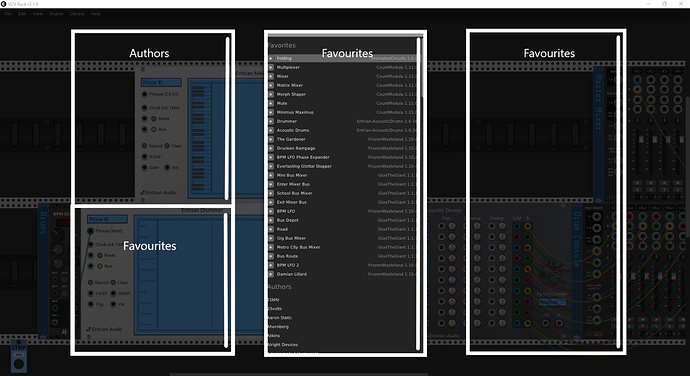This screenshot has height=376, width=690.
Task: Click the module browser vertical scrollbar
Action: (421, 66)
